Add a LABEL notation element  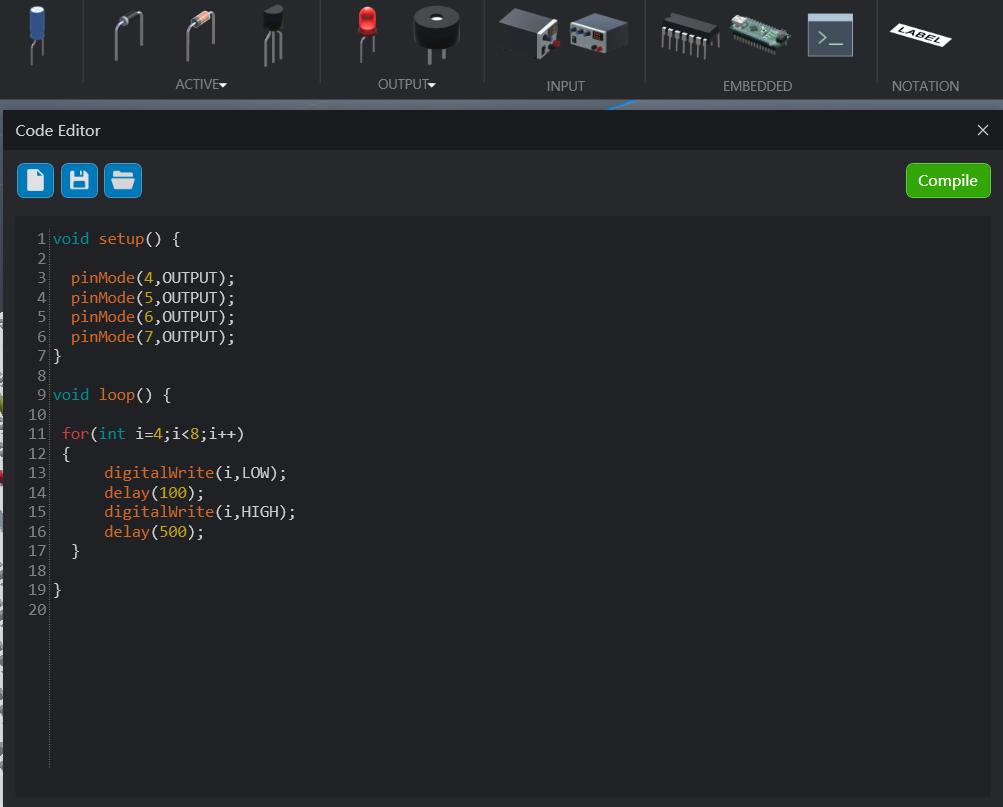[920, 35]
